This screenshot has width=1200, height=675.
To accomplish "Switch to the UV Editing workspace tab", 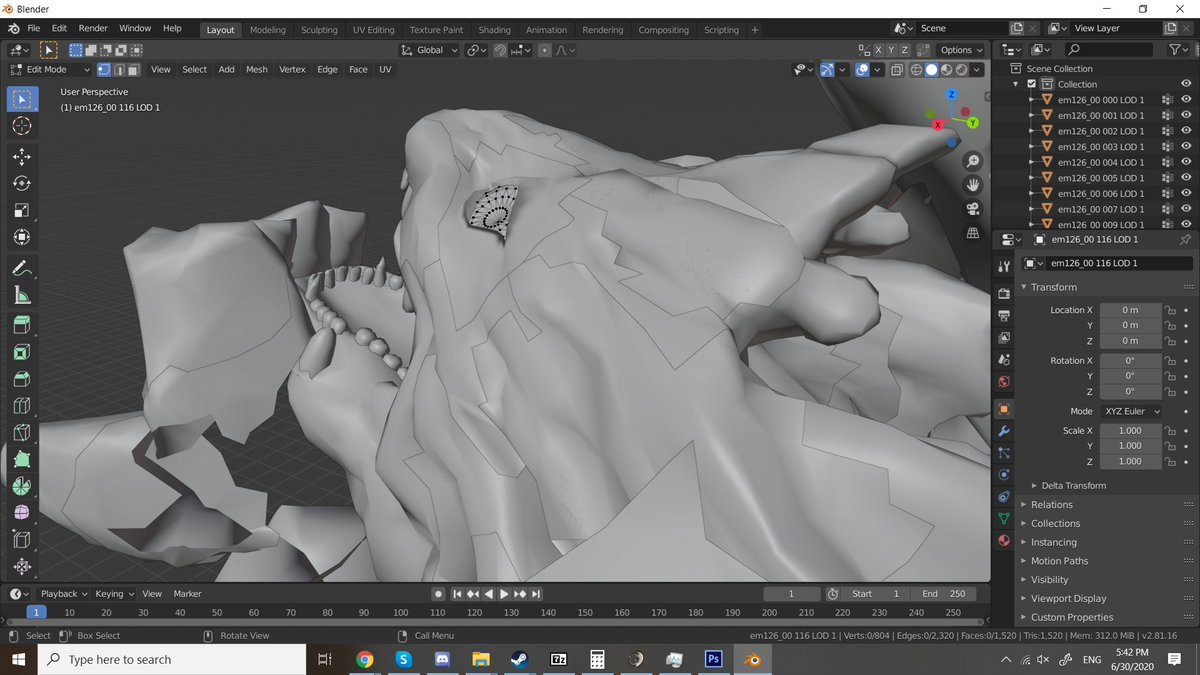I will (373, 30).
